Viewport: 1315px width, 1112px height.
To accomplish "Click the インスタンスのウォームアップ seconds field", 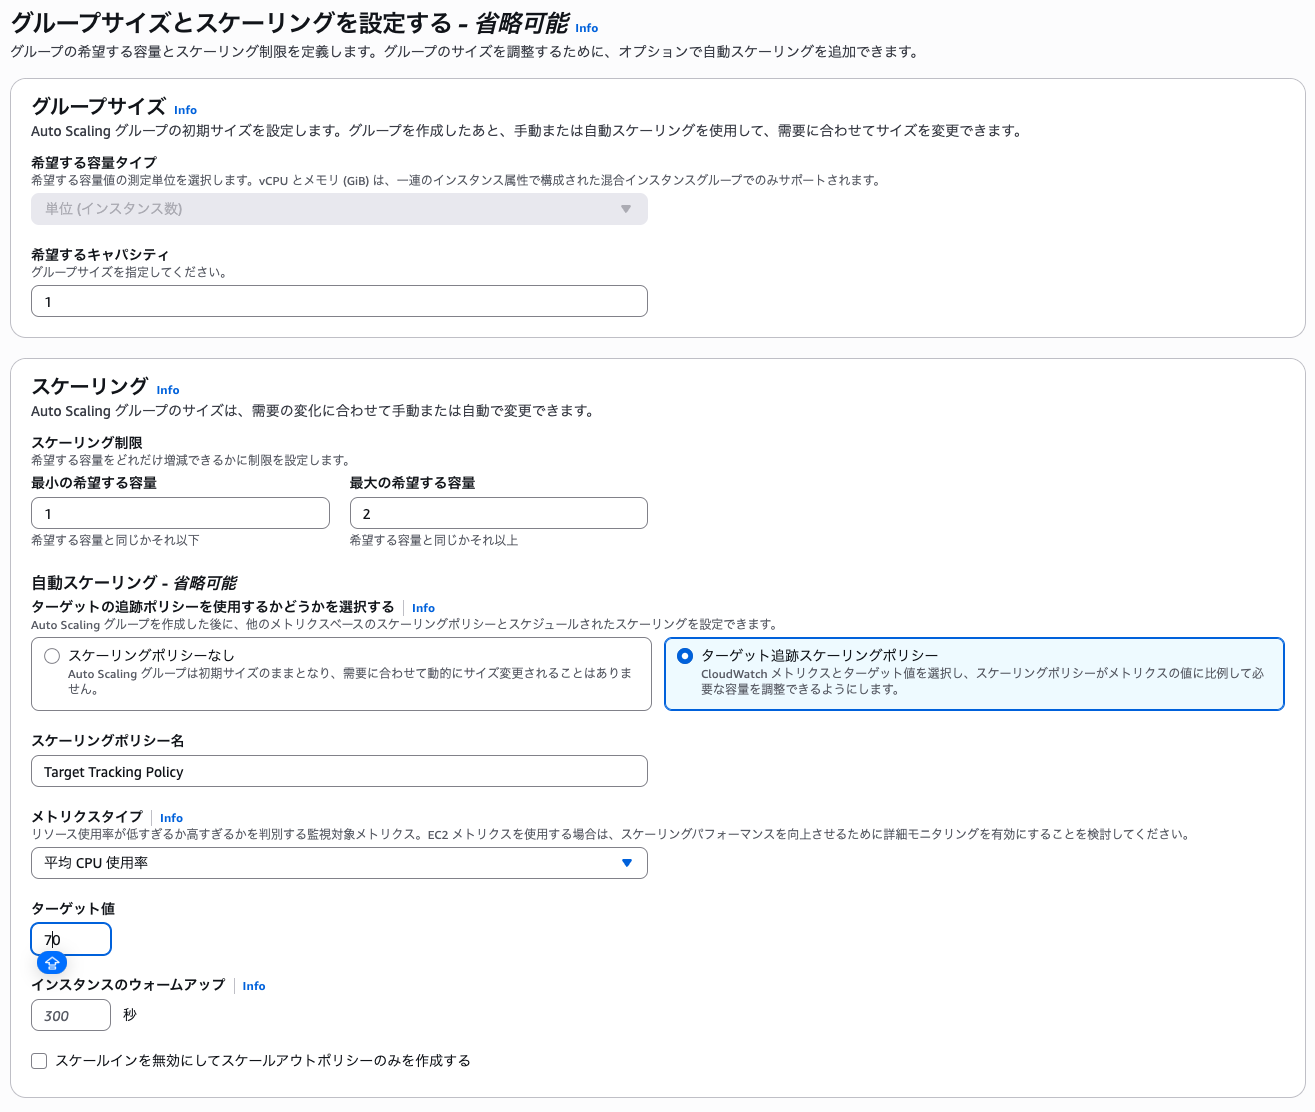I will point(71,1015).
